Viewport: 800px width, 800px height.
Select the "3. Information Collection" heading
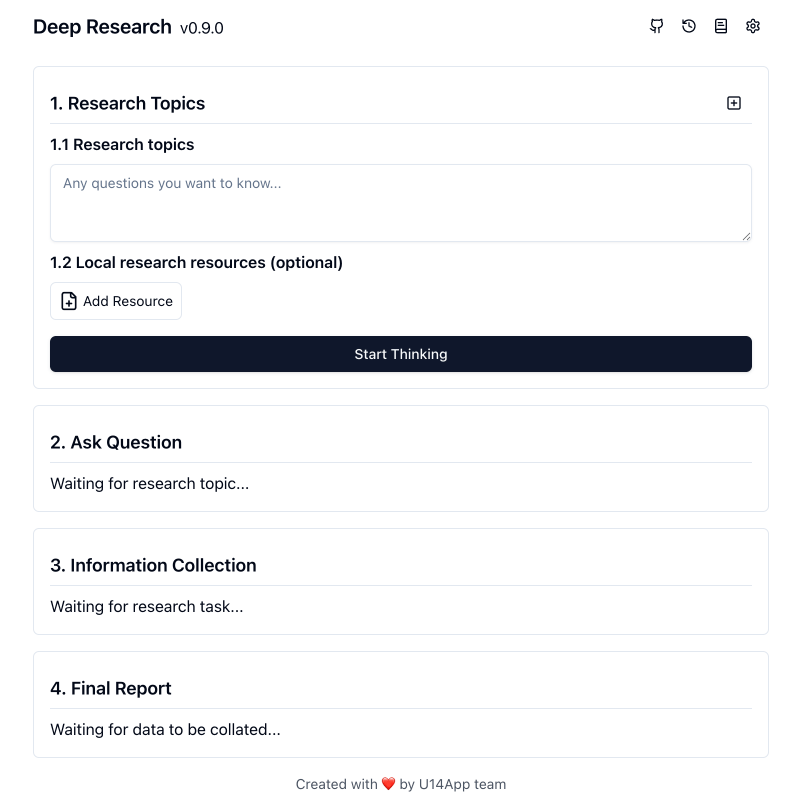153,565
